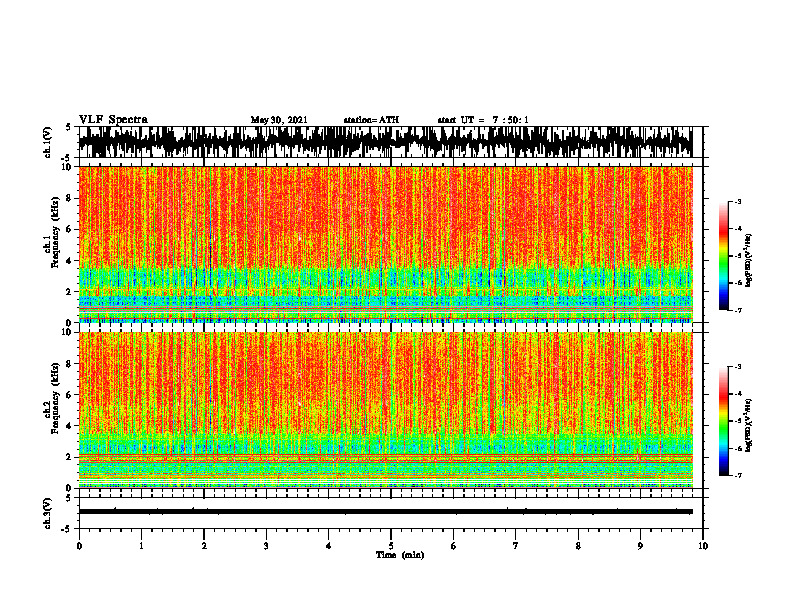792x612 pixels.
Task: Click time axis tick label "6"
Action: coord(453,546)
